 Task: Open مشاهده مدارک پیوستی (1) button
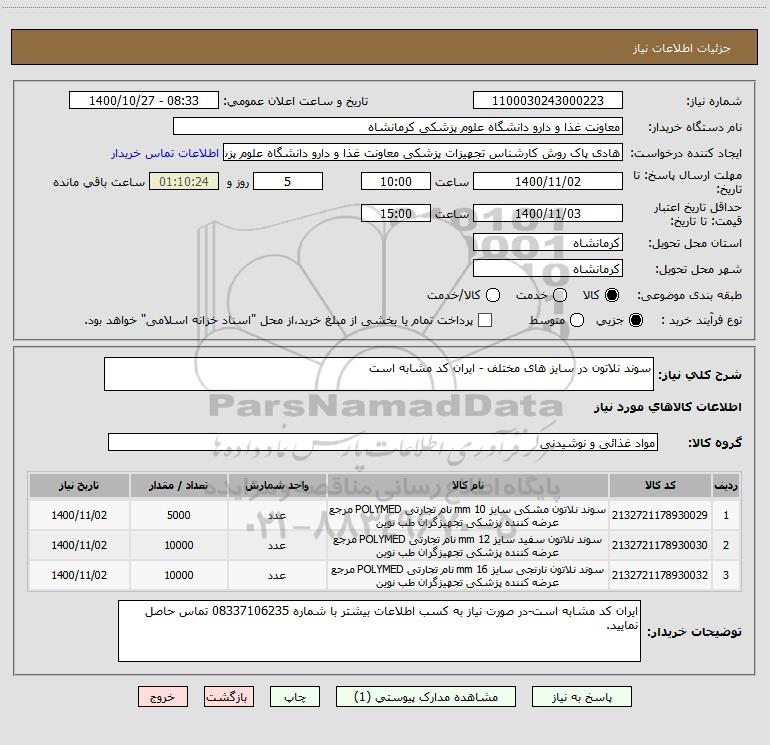(426, 697)
